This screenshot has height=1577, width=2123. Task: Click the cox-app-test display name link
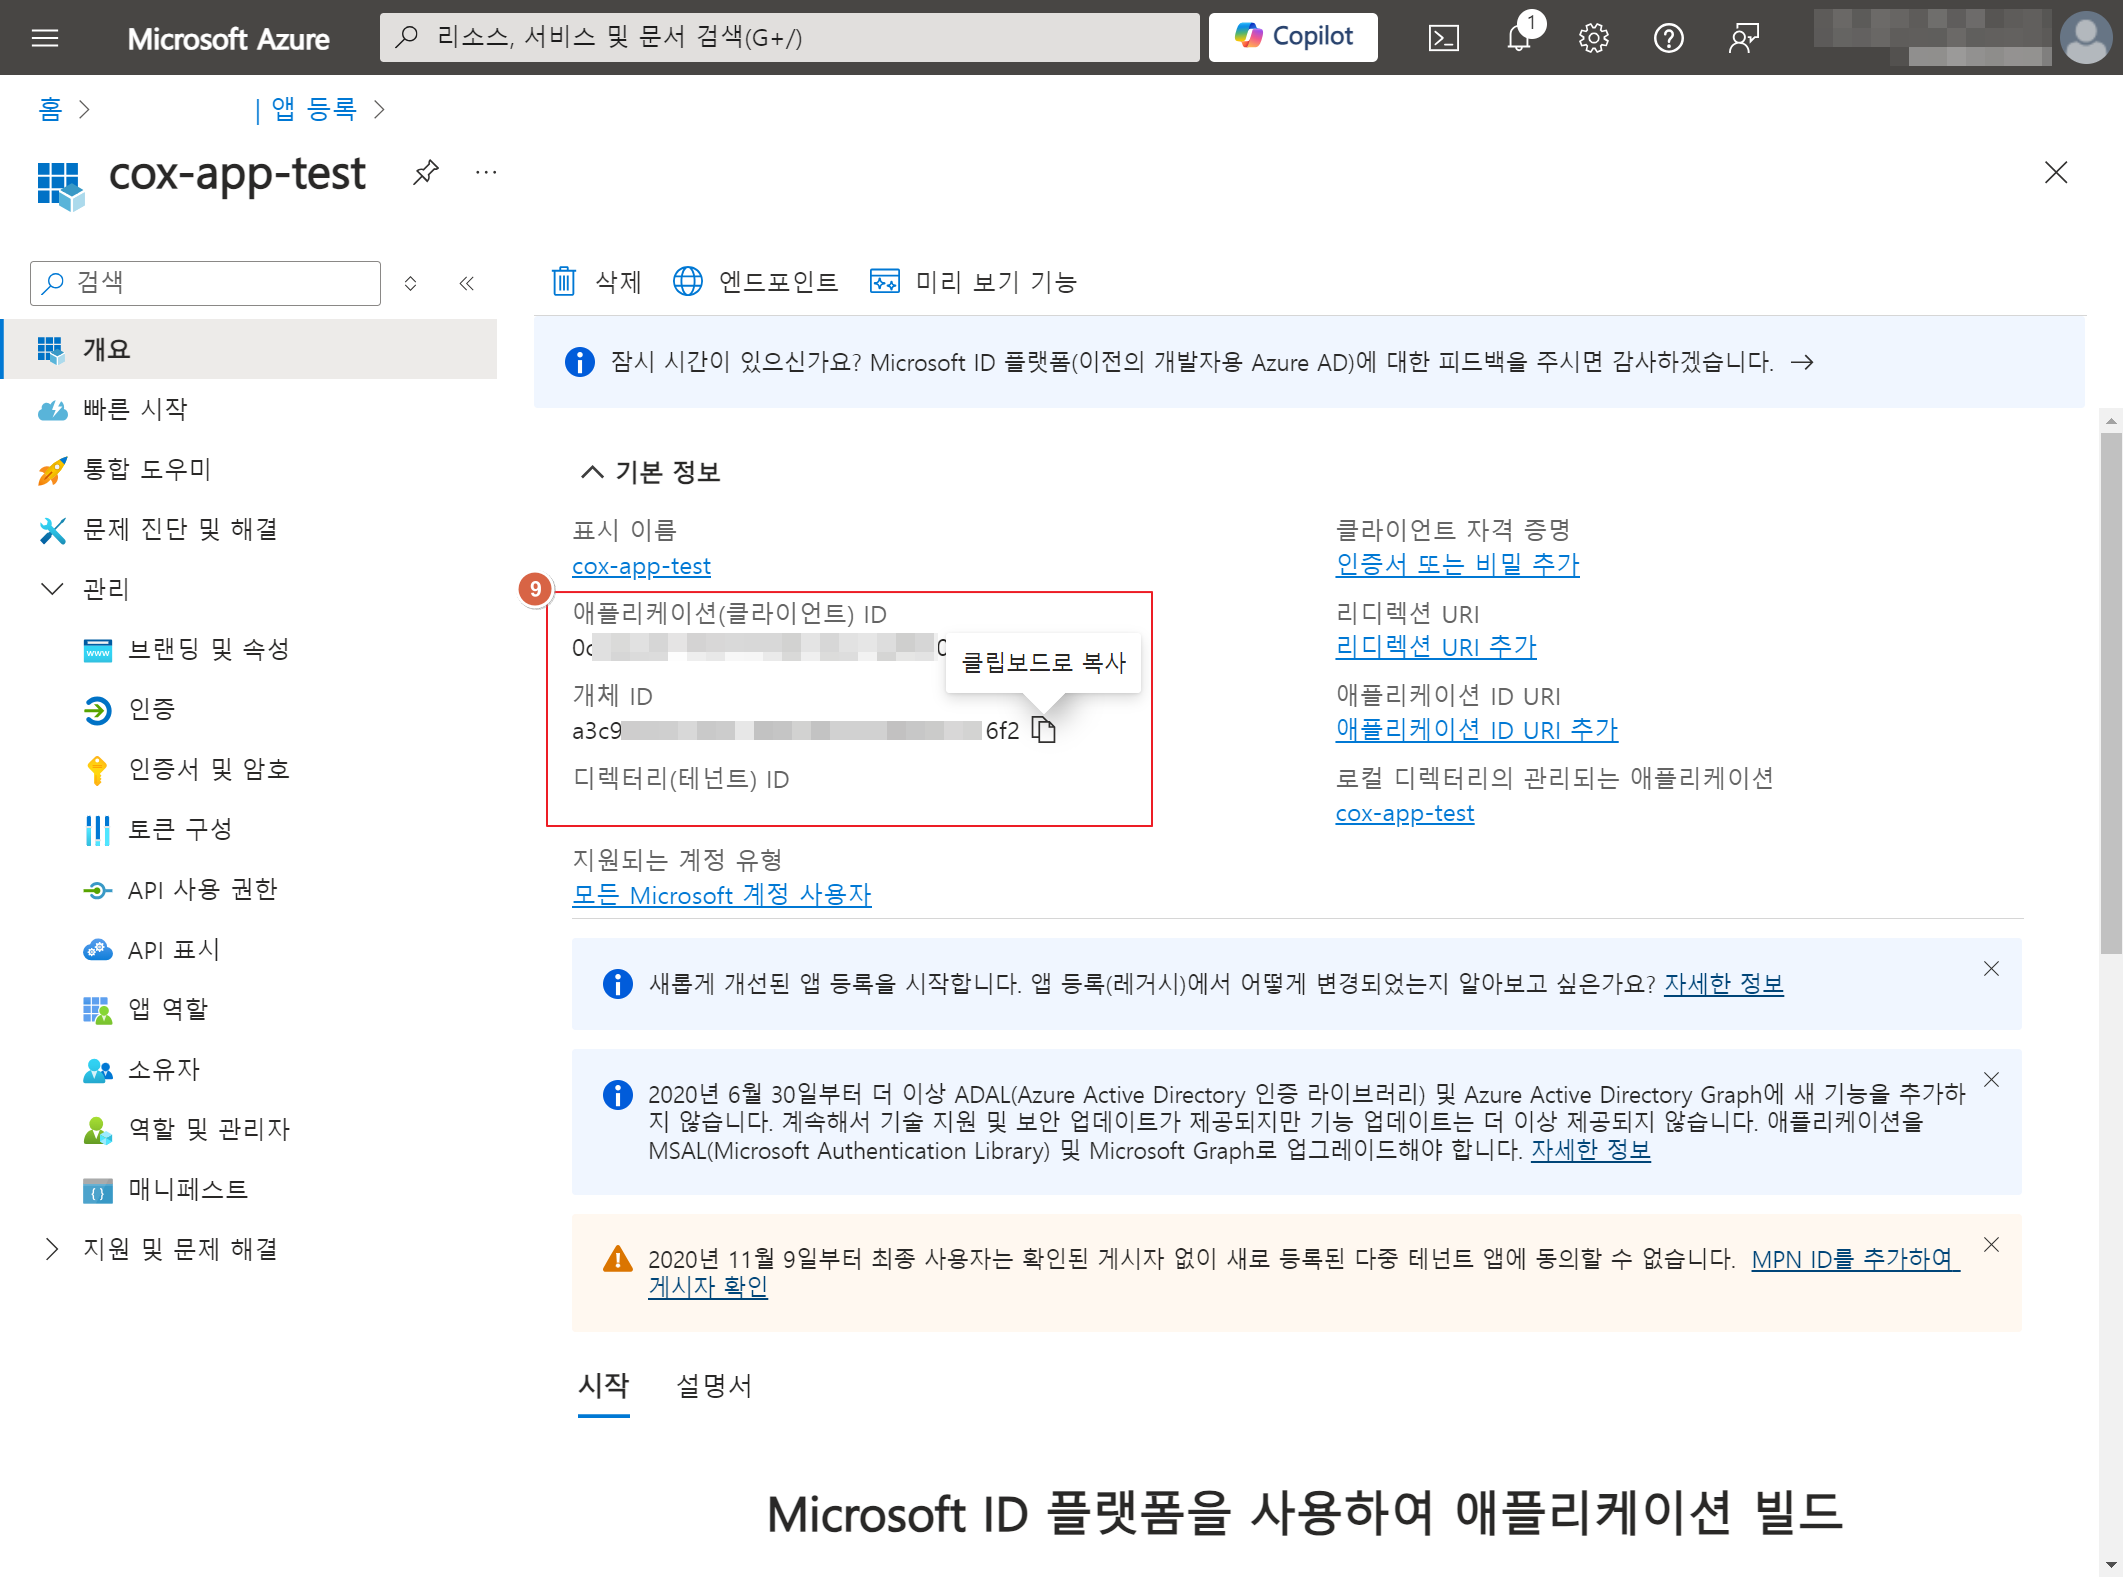click(x=641, y=567)
